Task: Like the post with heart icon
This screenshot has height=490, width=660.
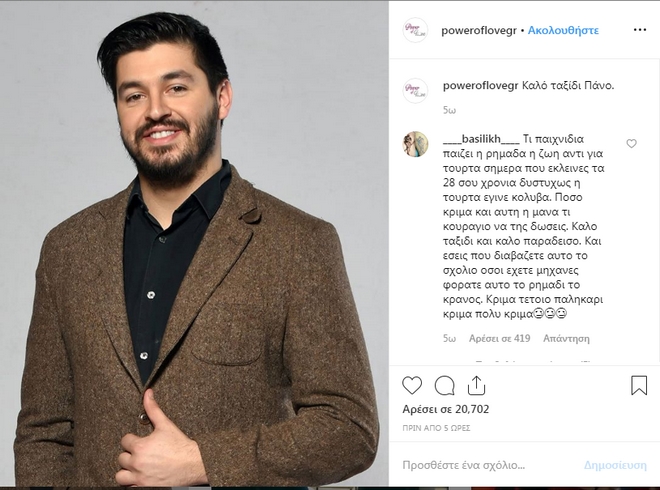Action: (x=412, y=385)
